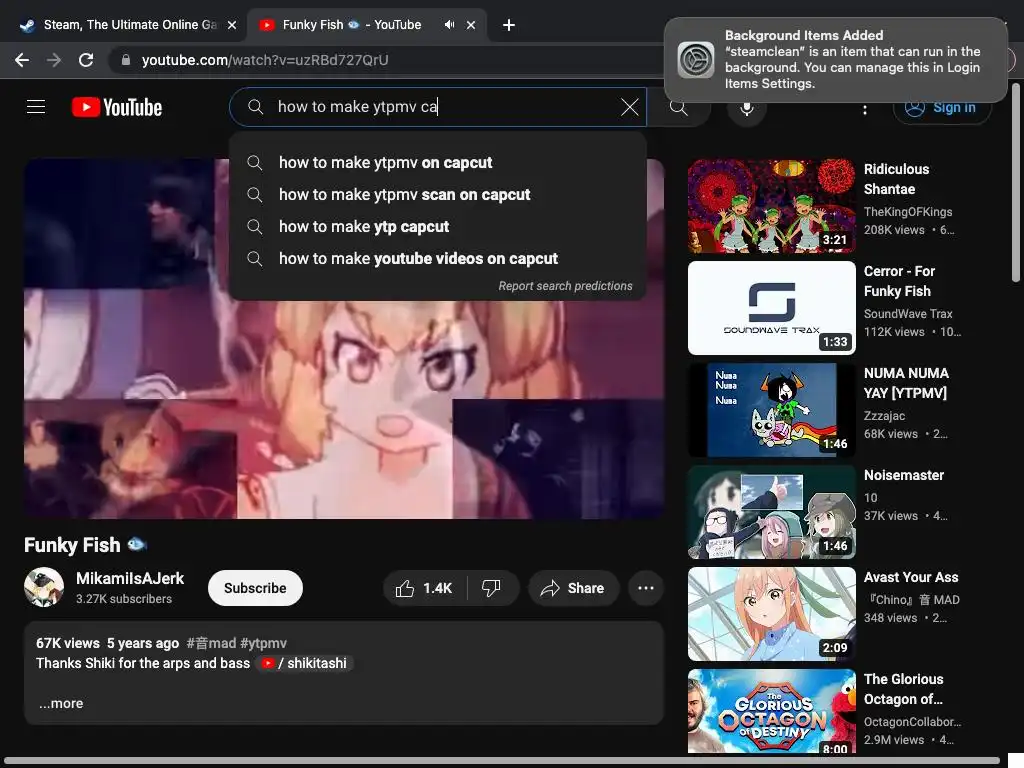This screenshot has width=1024, height=768.
Task: Click the #ytpmv hashtag
Action: 263,643
